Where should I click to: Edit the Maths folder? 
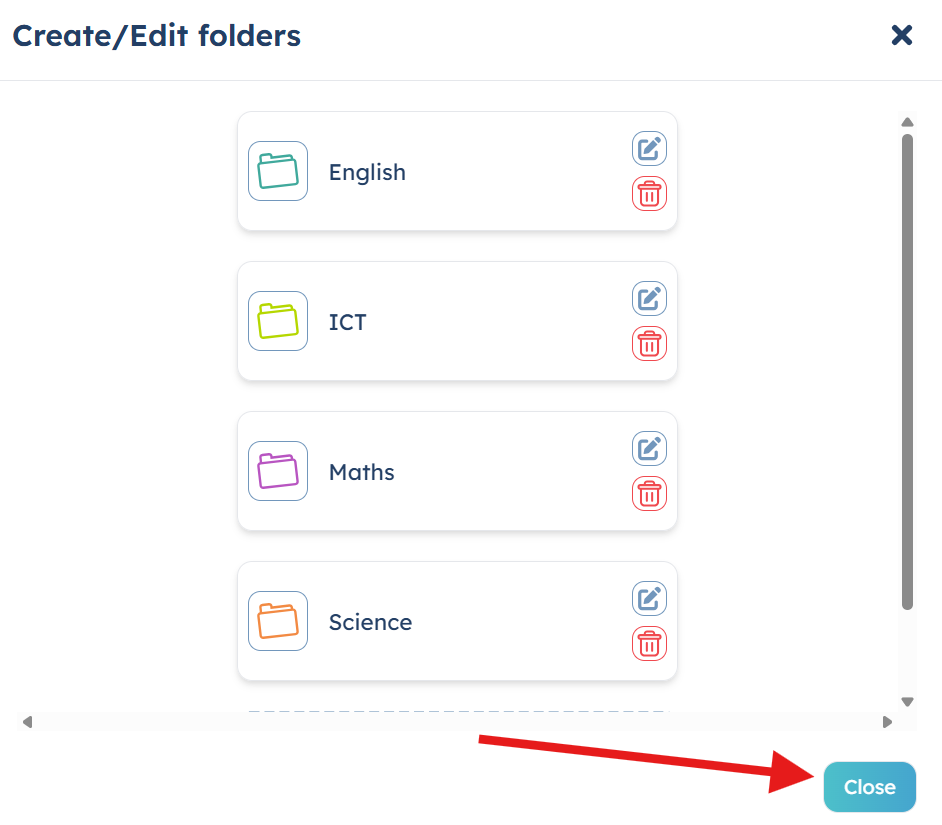(x=649, y=448)
